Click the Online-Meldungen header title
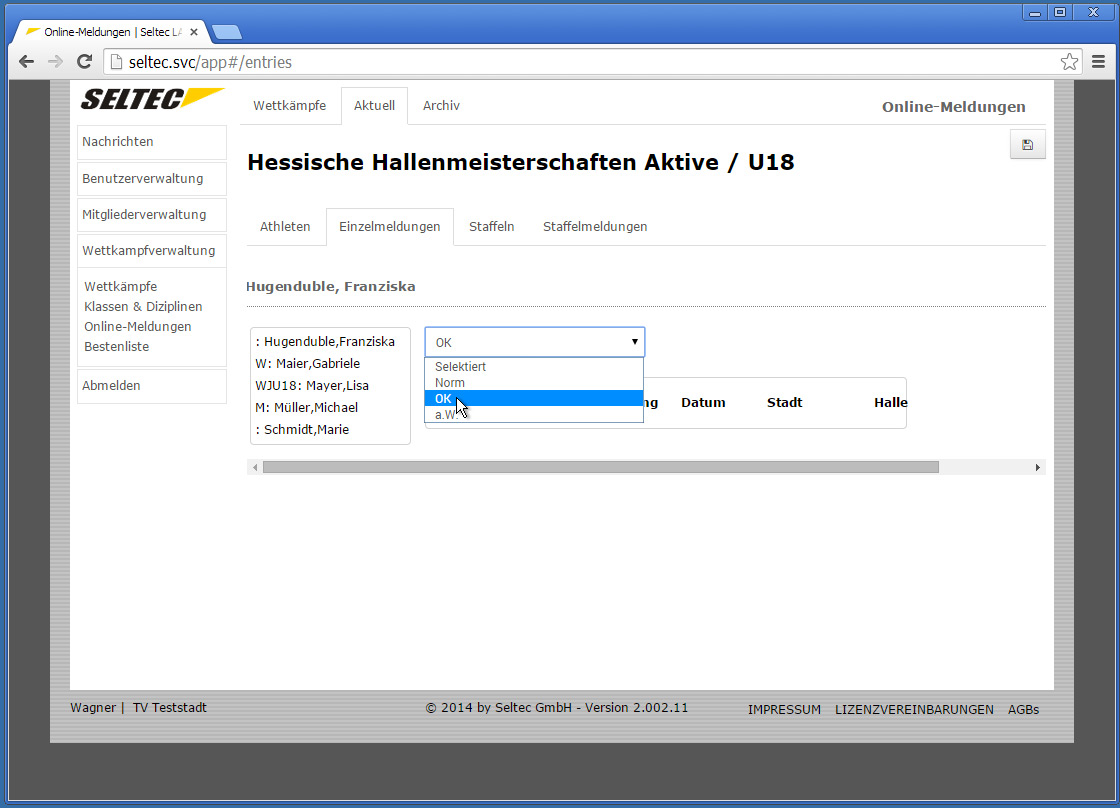This screenshot has height=808, width=1120. pyautogui.click(x=954, y=107)
